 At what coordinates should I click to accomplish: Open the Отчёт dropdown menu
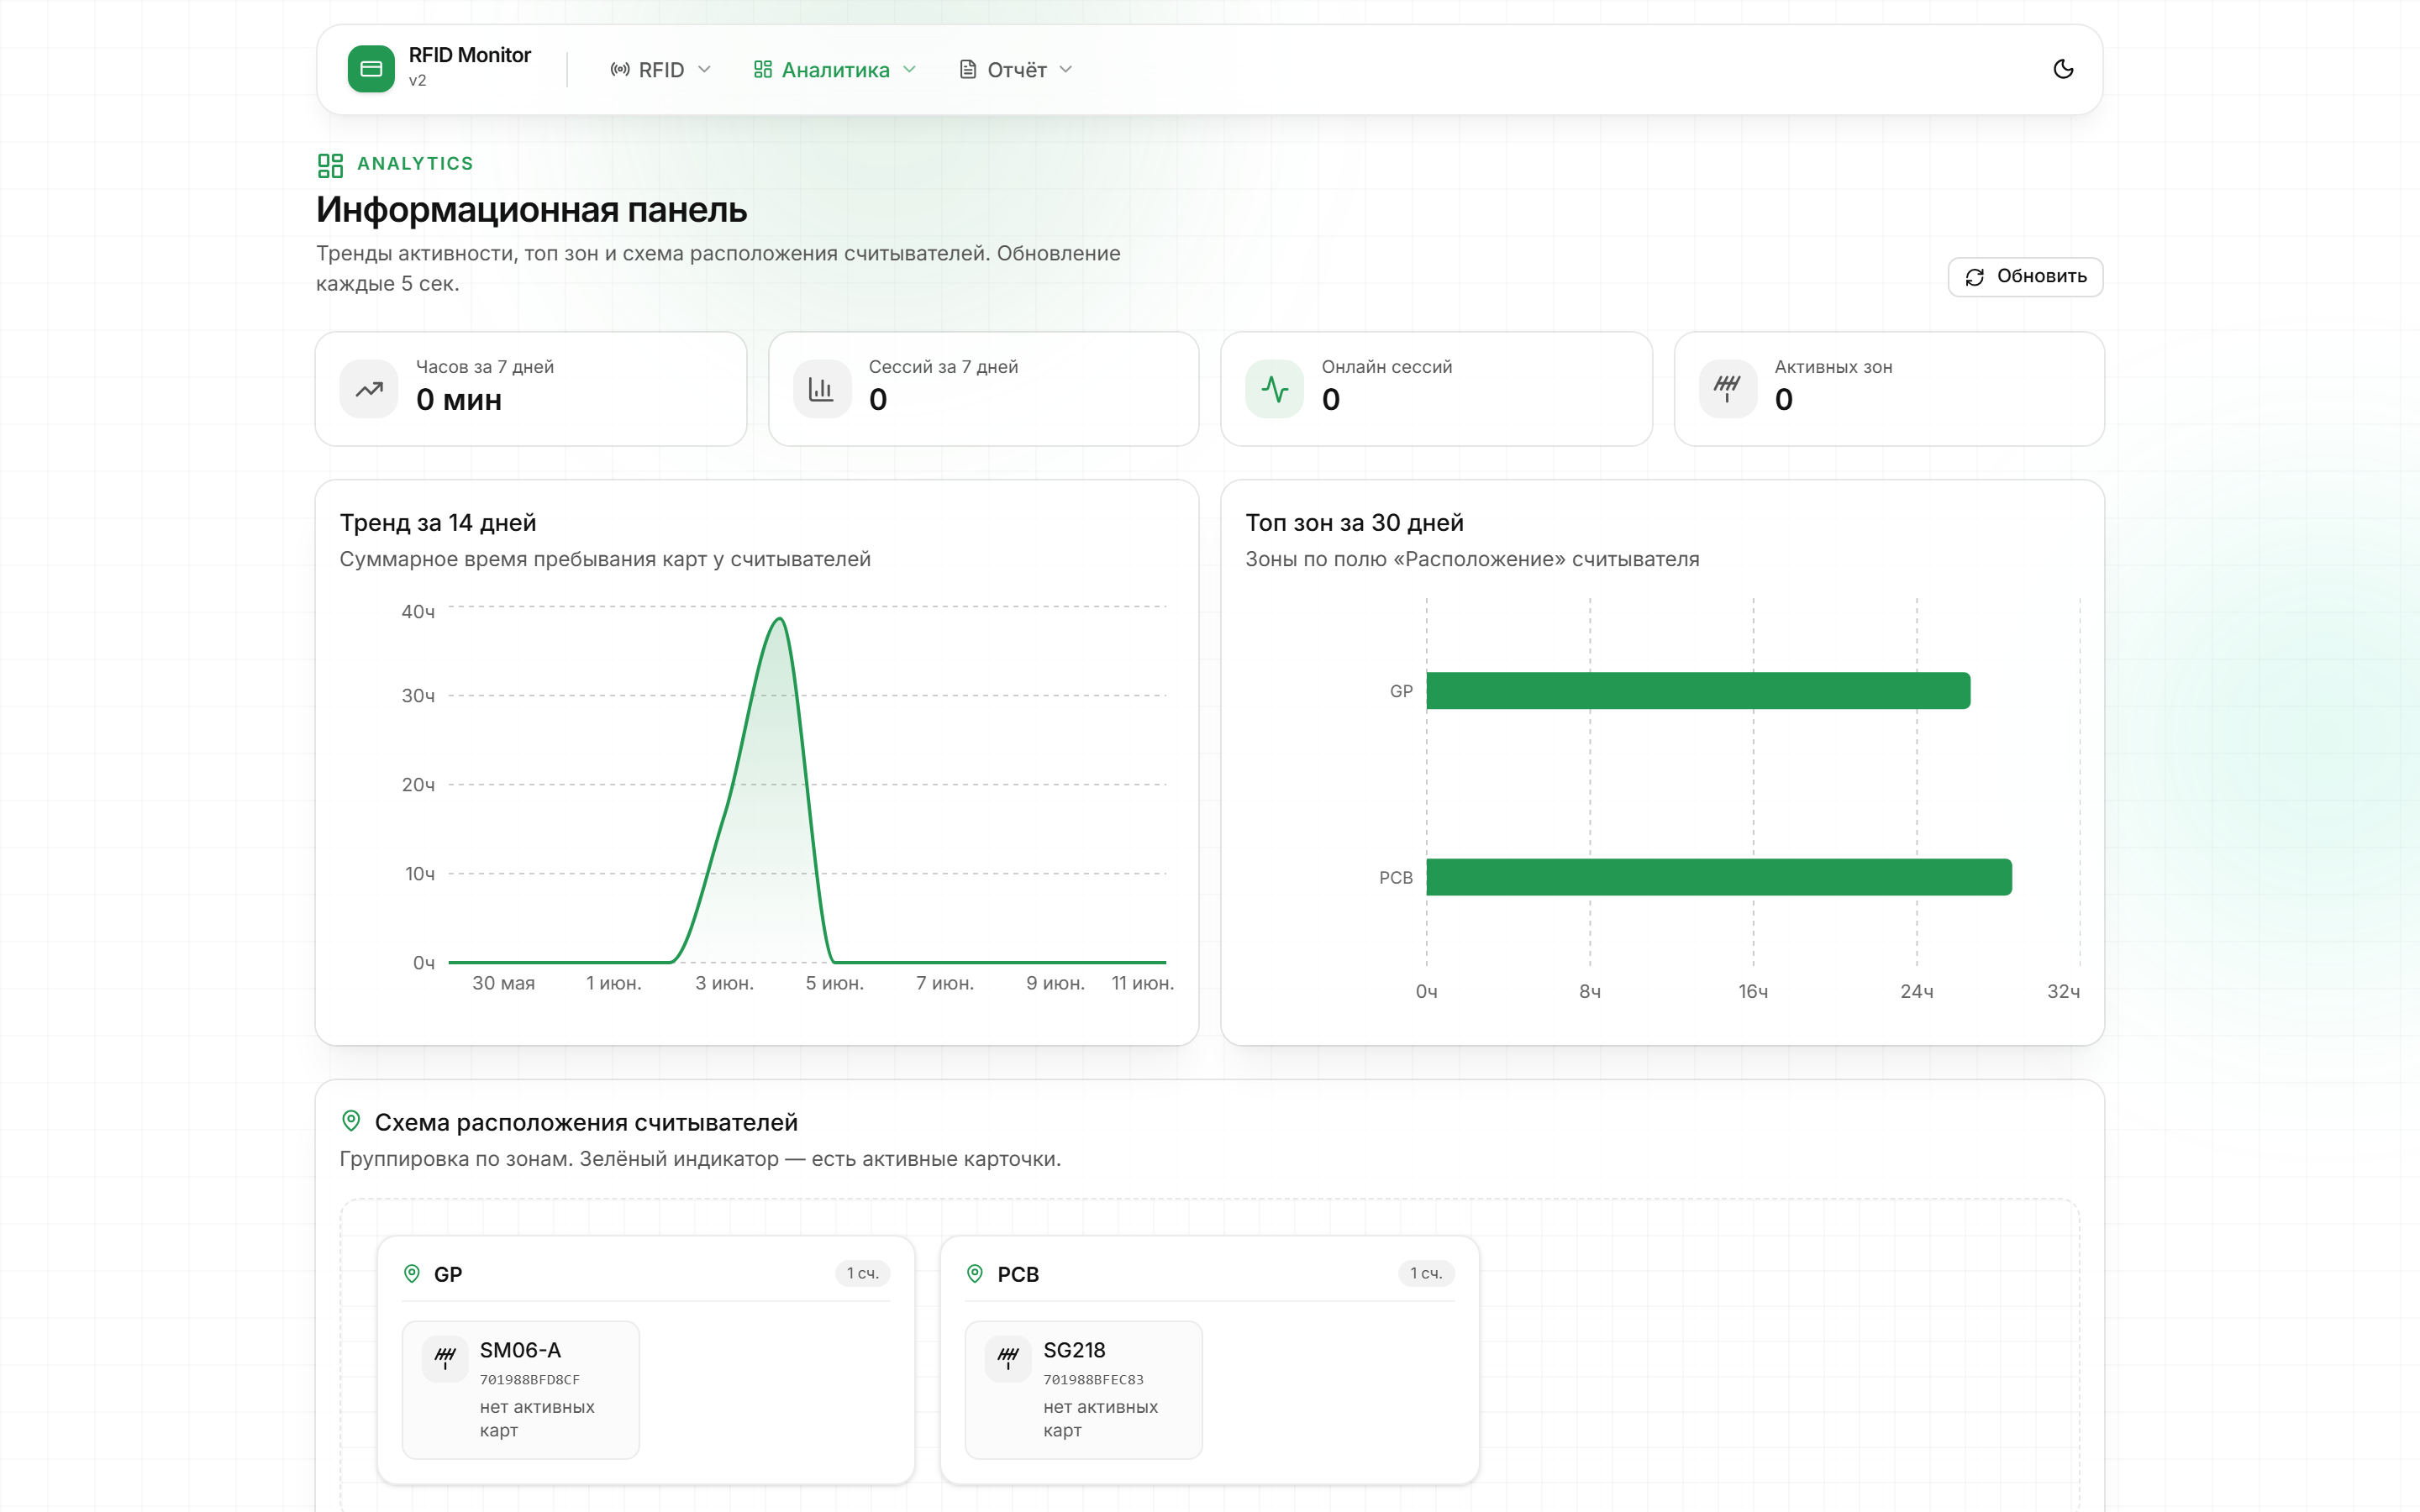(1015, 70)
